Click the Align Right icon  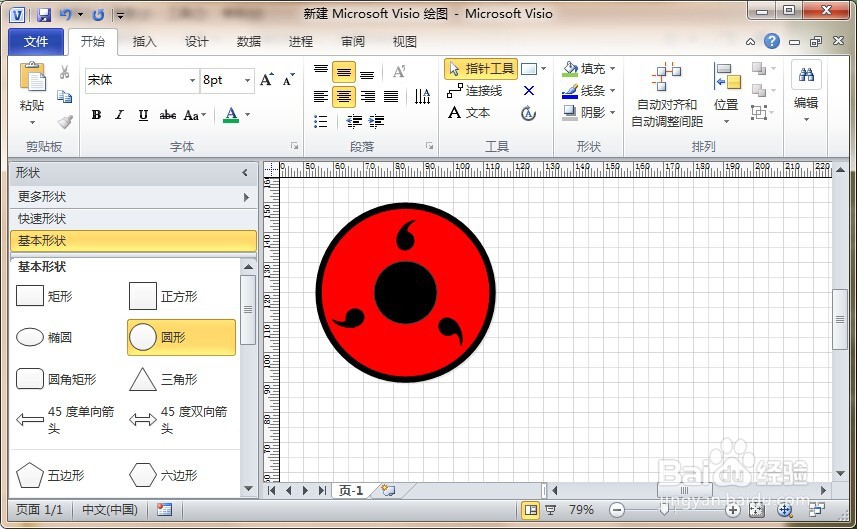[368, 97]
